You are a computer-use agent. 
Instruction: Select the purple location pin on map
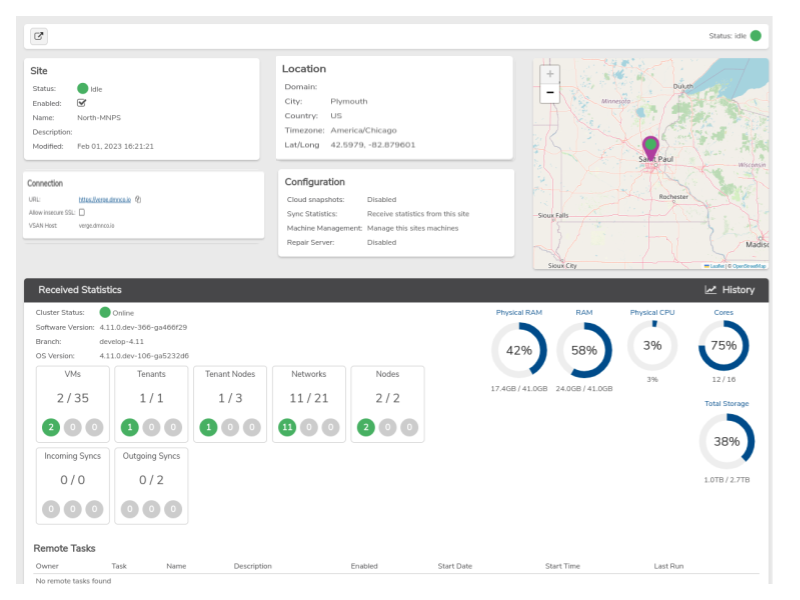[x=651, y=149]
